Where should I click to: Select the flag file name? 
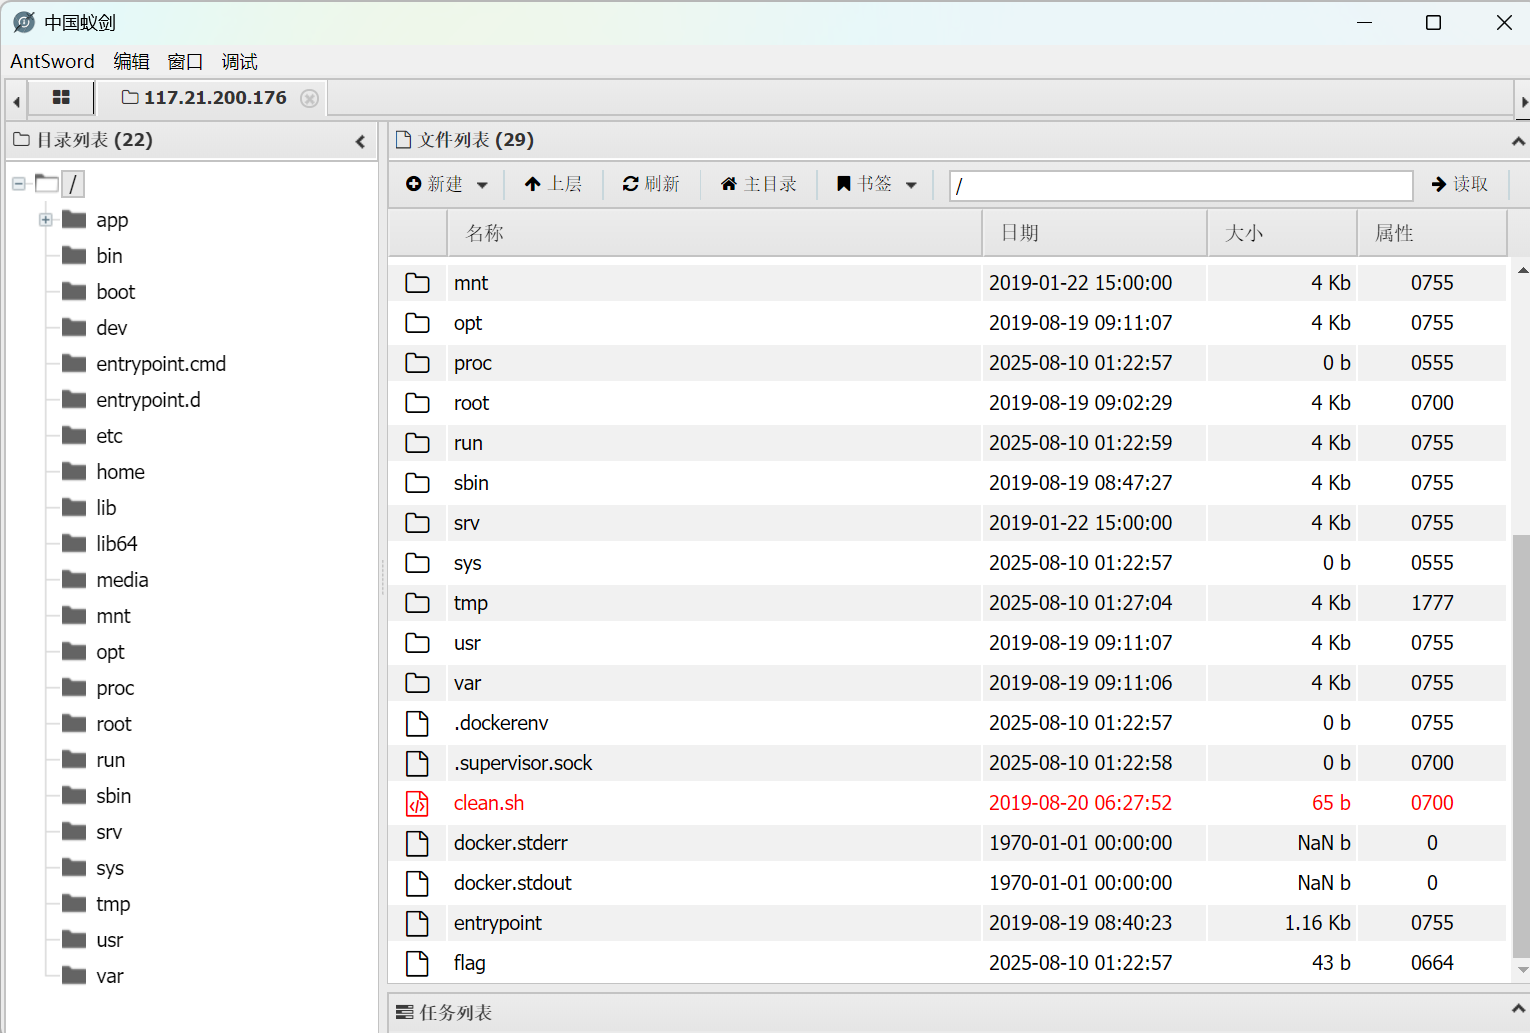(x=469, y=963)
